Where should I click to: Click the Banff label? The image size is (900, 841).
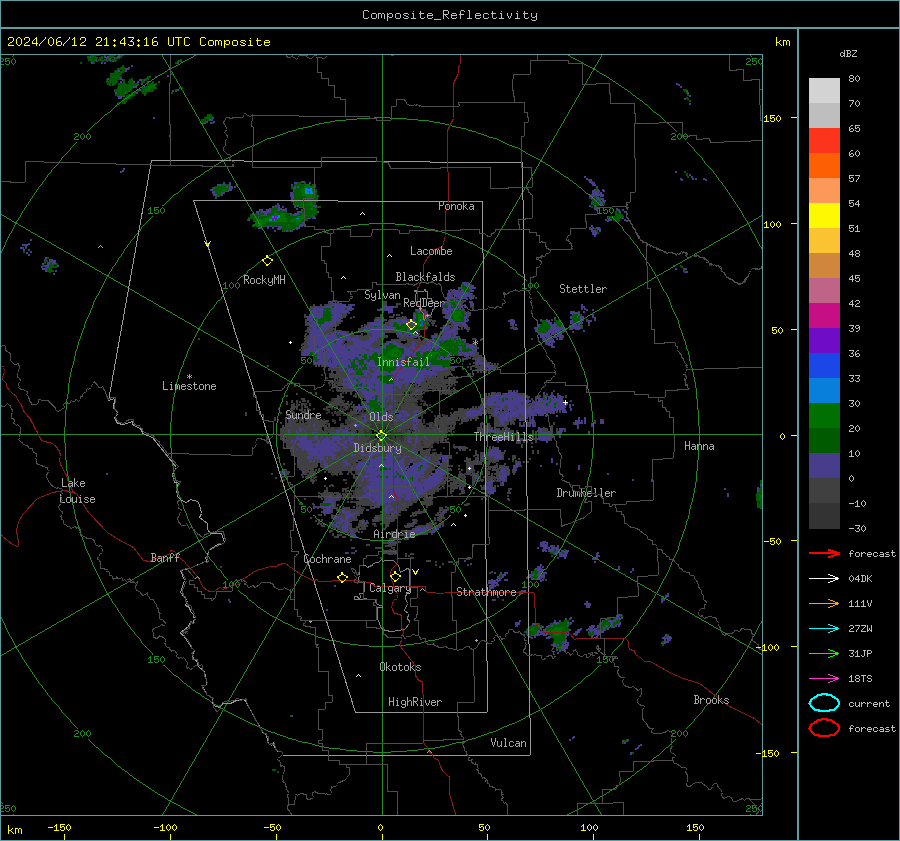click(165, 557)
